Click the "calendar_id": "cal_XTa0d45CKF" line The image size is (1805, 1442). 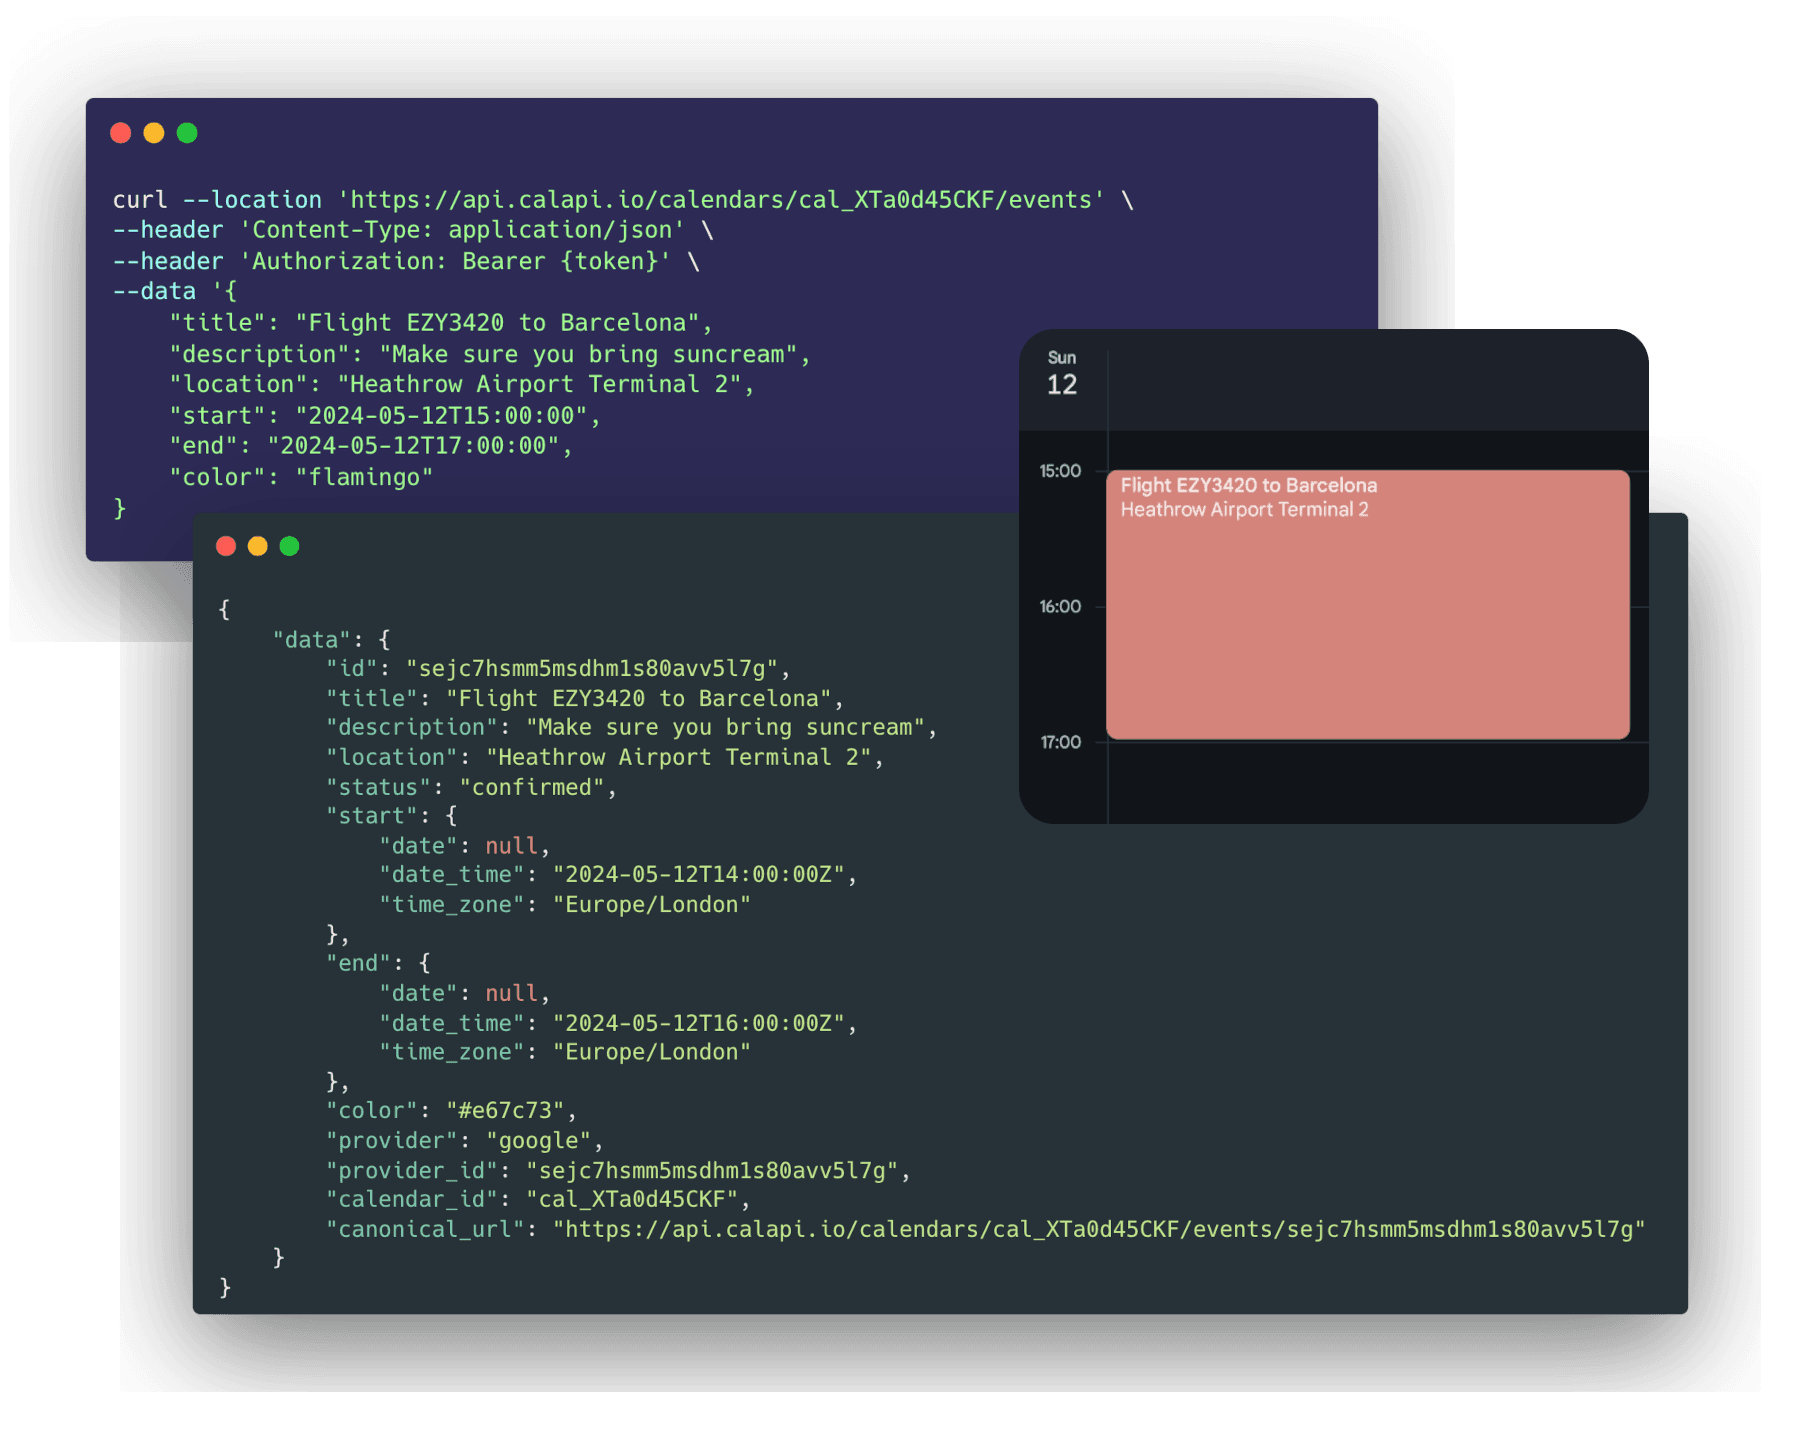click(538, 1200)
